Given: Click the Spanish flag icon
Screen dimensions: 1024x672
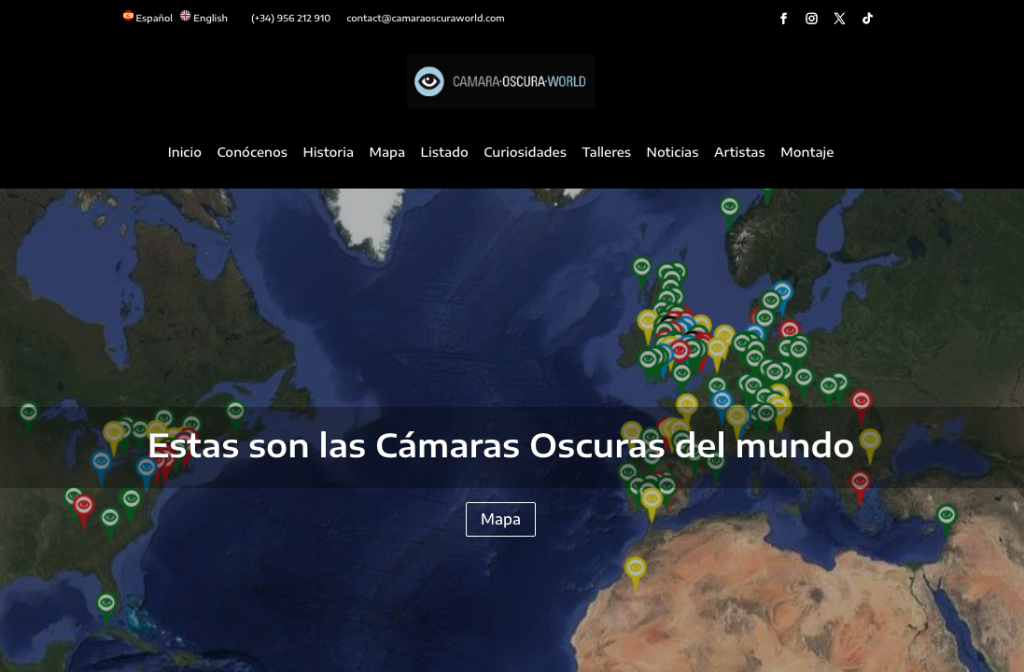Looking at the screenshot, I should click(128, 16).
